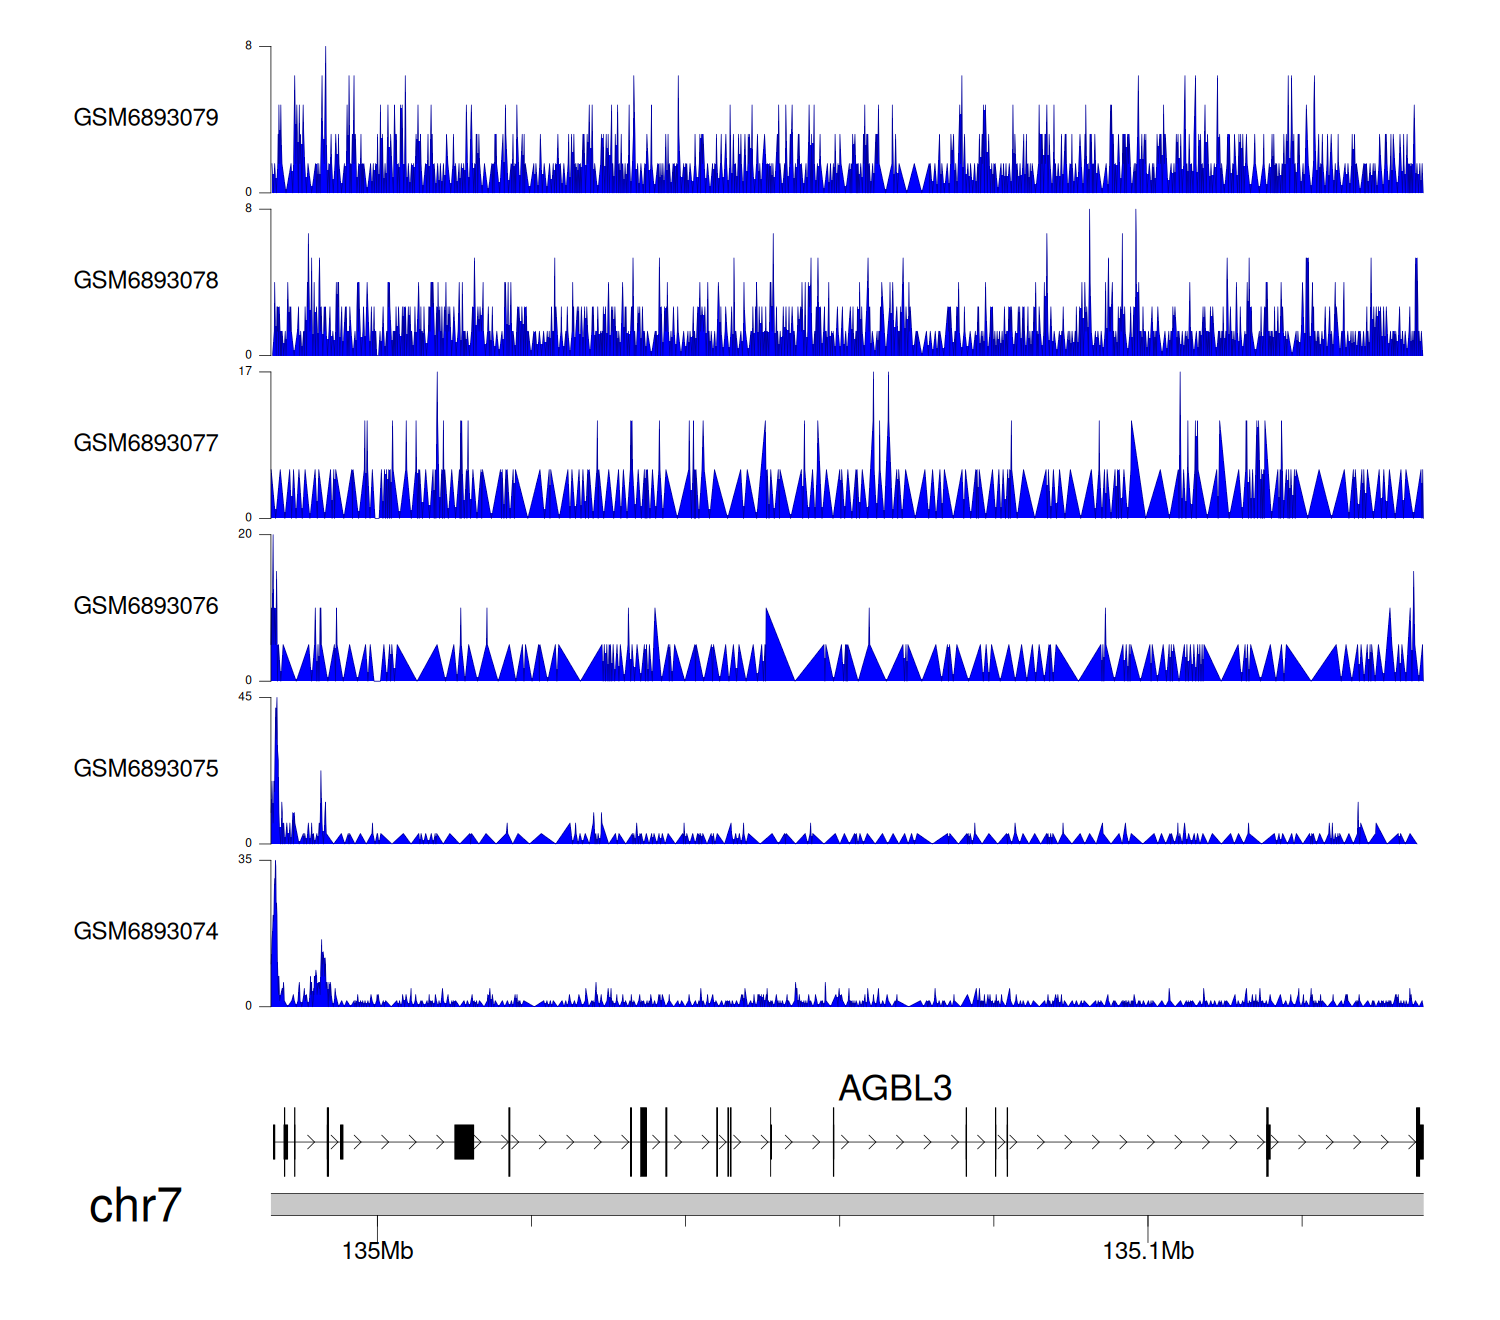Select the widest exon block of AGBL3
The height and width of the screenshot is (1320, 1500).
point(464,1142)
